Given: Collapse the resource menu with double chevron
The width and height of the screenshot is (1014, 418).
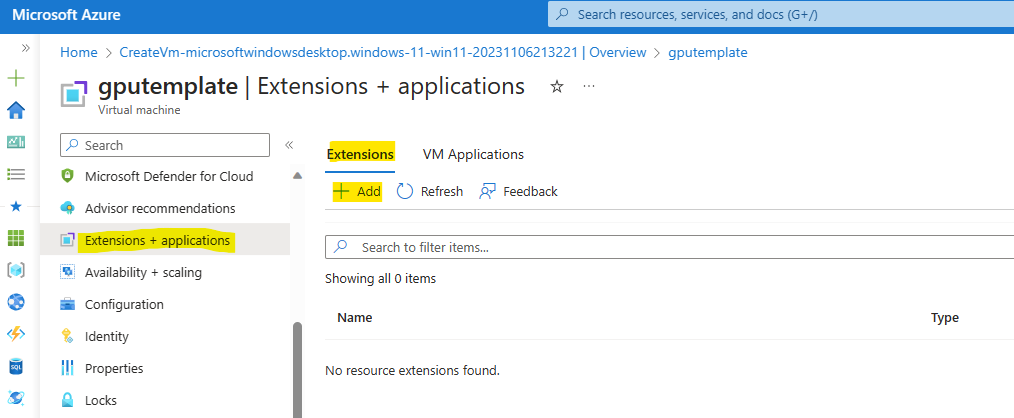Looking at the screenshot, I should point(289,145).
